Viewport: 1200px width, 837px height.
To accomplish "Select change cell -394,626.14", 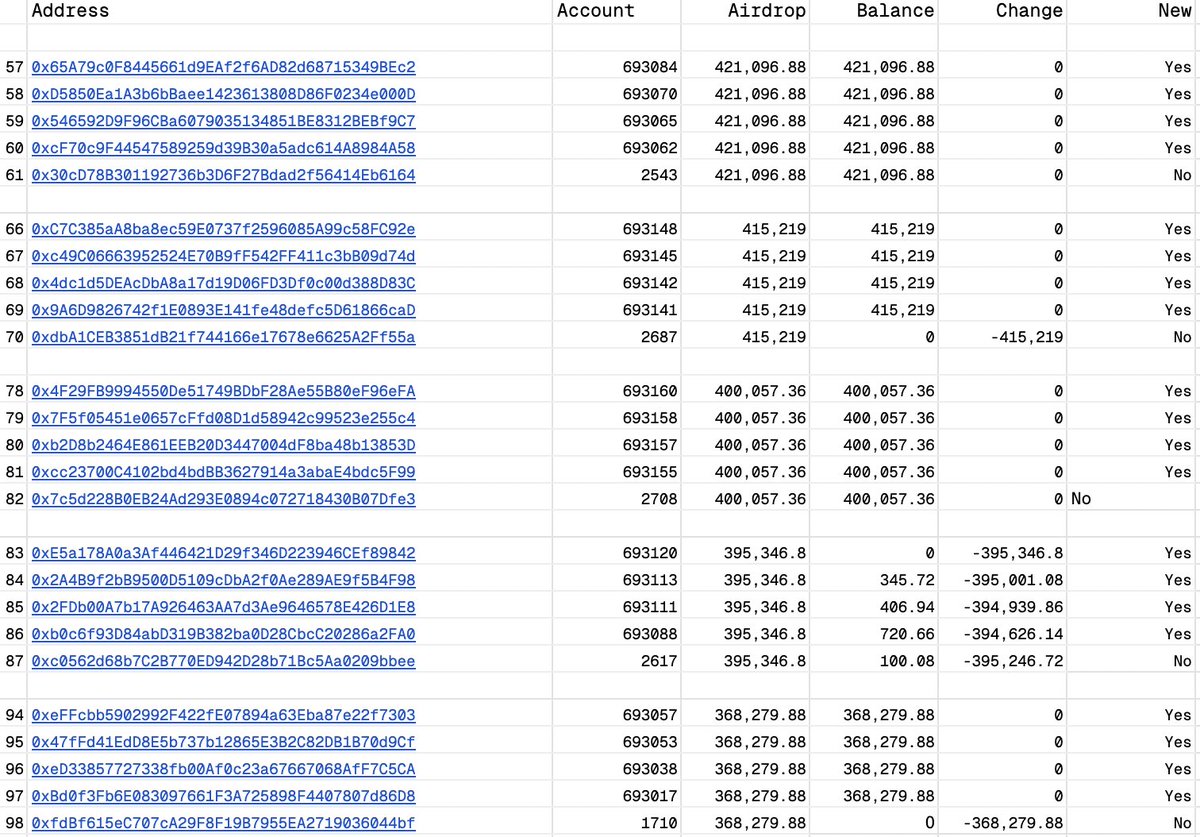I will pos(1012,634).
